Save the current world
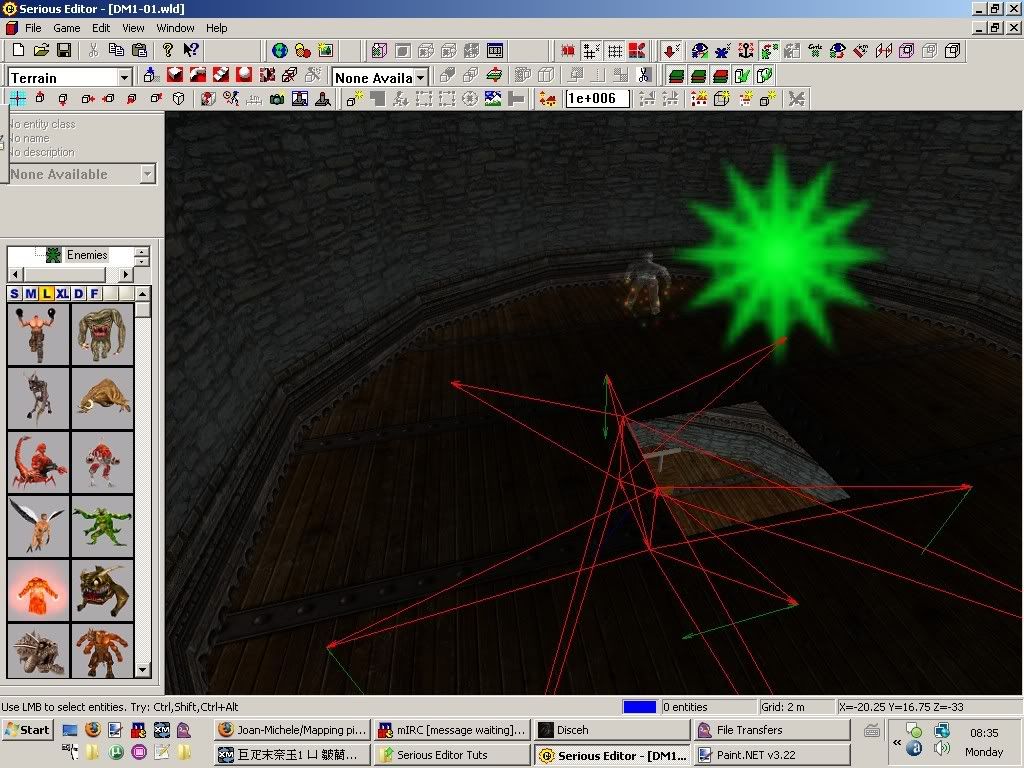The width and height of the screenshot is (1024, 768). click(x=64, y=50)
